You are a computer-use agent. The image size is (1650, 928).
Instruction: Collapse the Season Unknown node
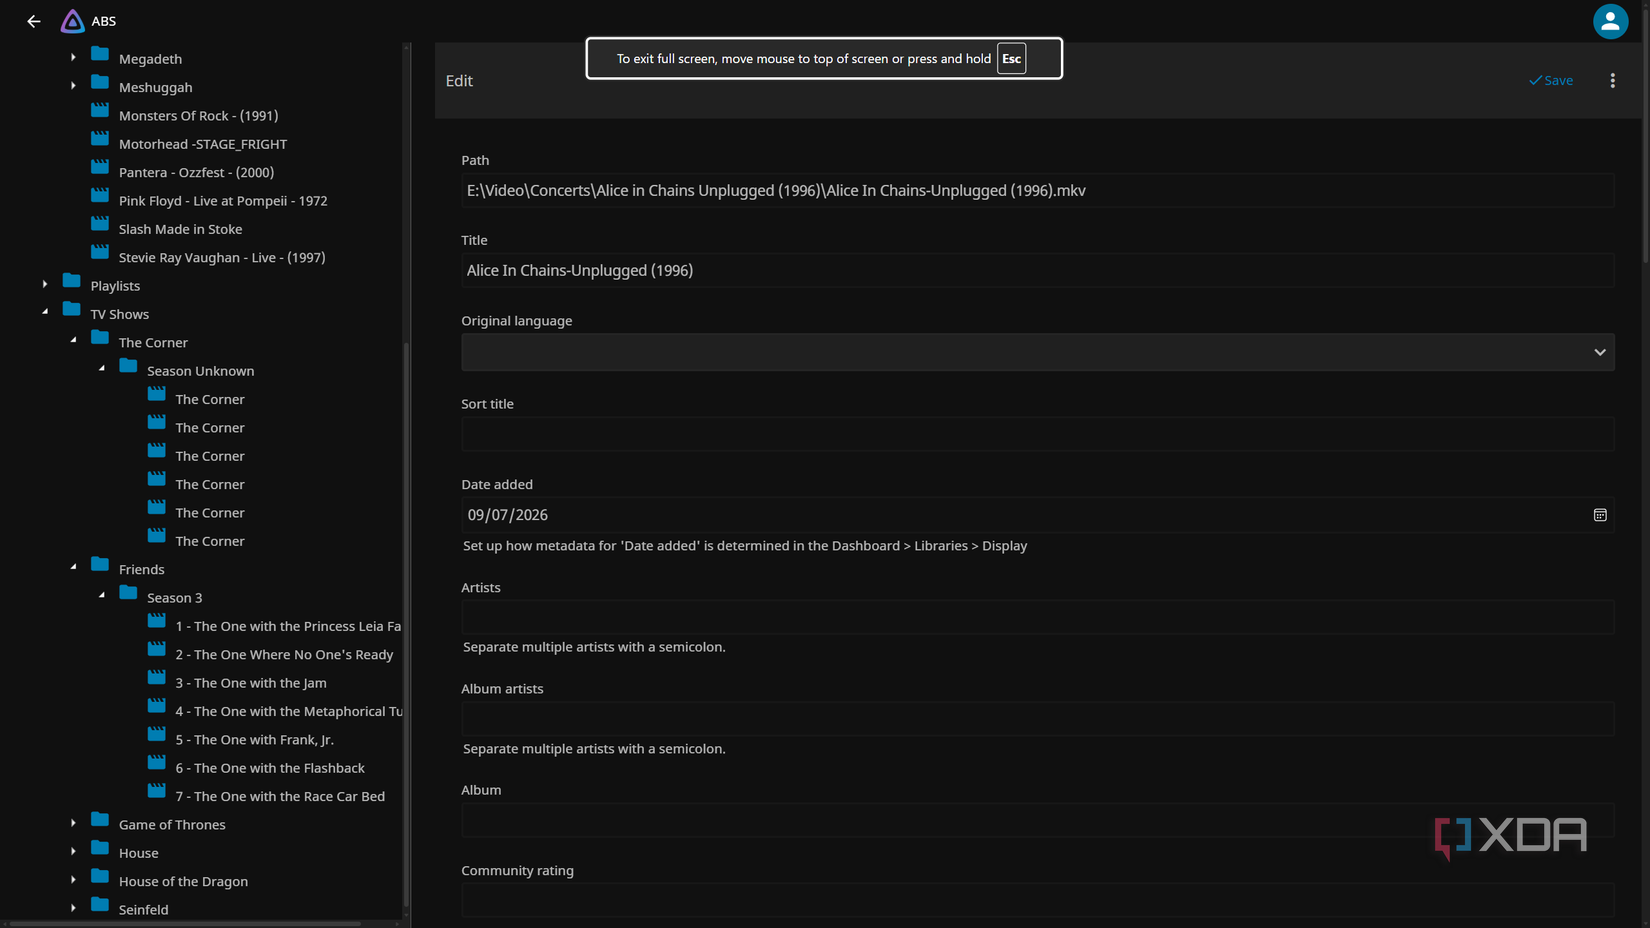click(102, 369)
